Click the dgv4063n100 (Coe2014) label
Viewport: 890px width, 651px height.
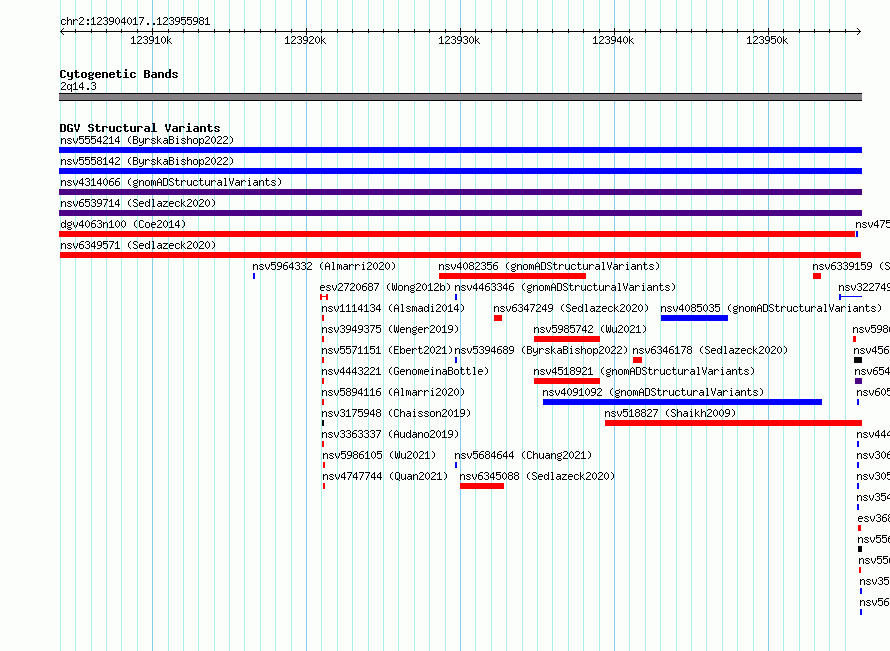(x=123, y=224)
